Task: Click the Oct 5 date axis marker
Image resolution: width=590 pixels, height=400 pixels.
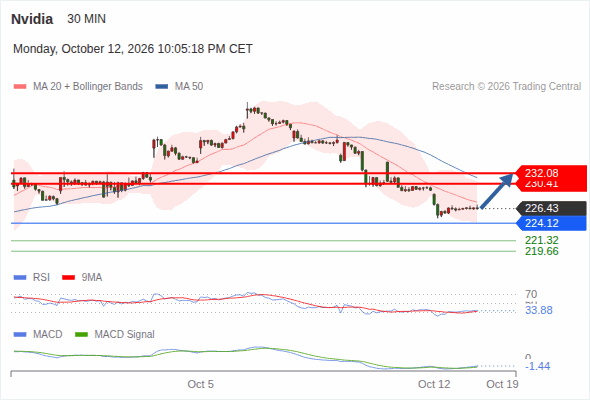Action: (x=201, y=384)
